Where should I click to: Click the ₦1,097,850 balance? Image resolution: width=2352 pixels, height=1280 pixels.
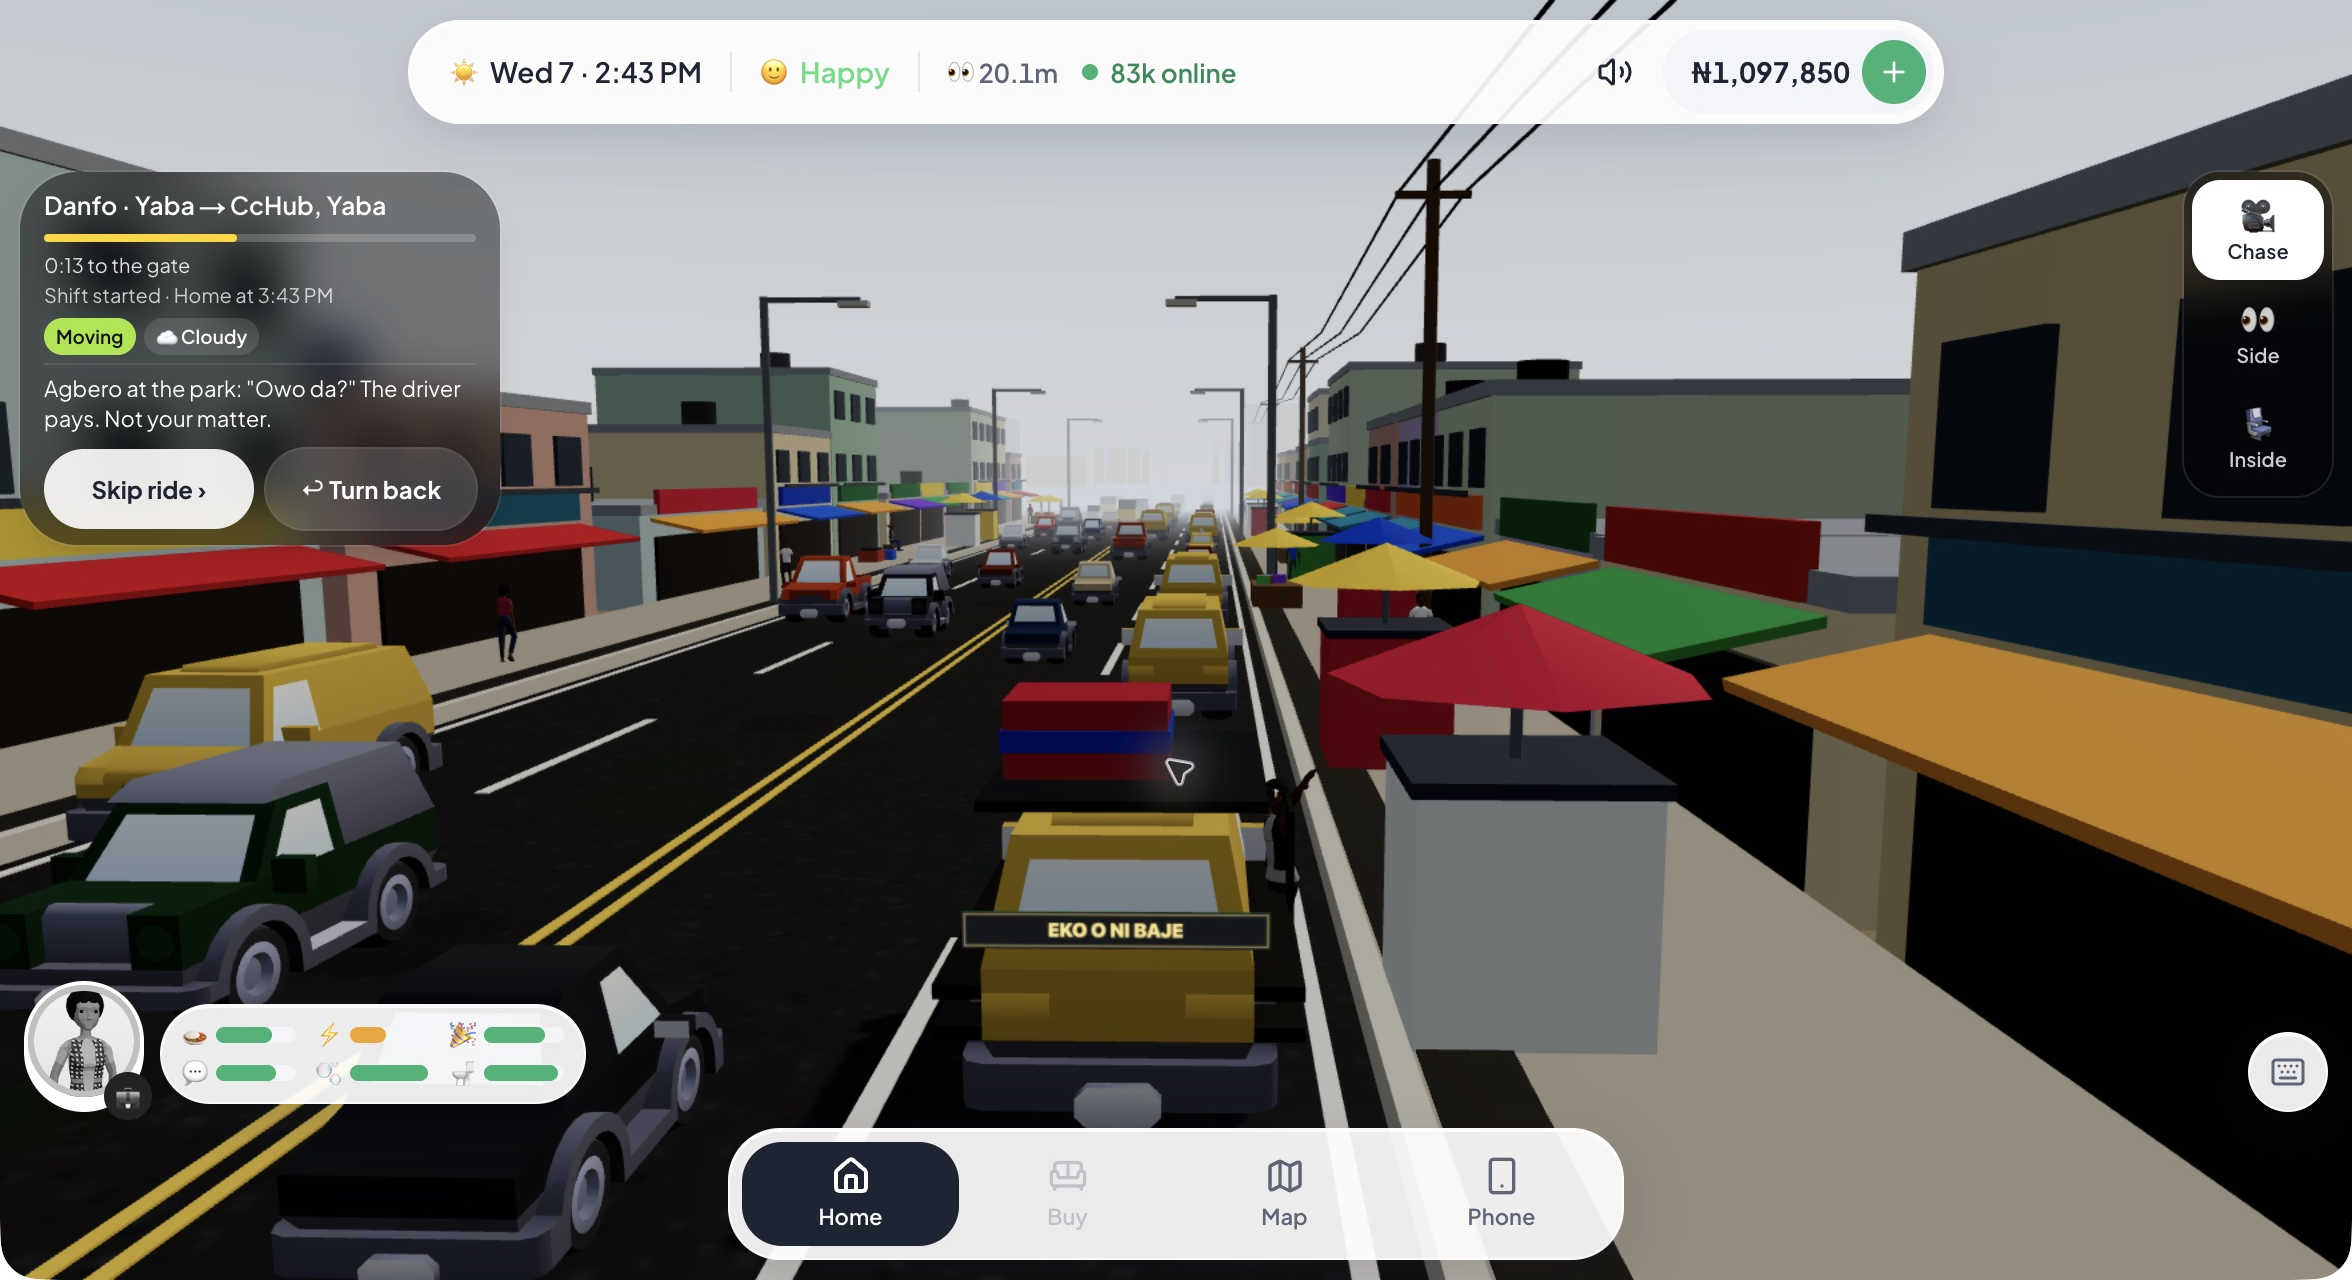tap(1770, 73)
